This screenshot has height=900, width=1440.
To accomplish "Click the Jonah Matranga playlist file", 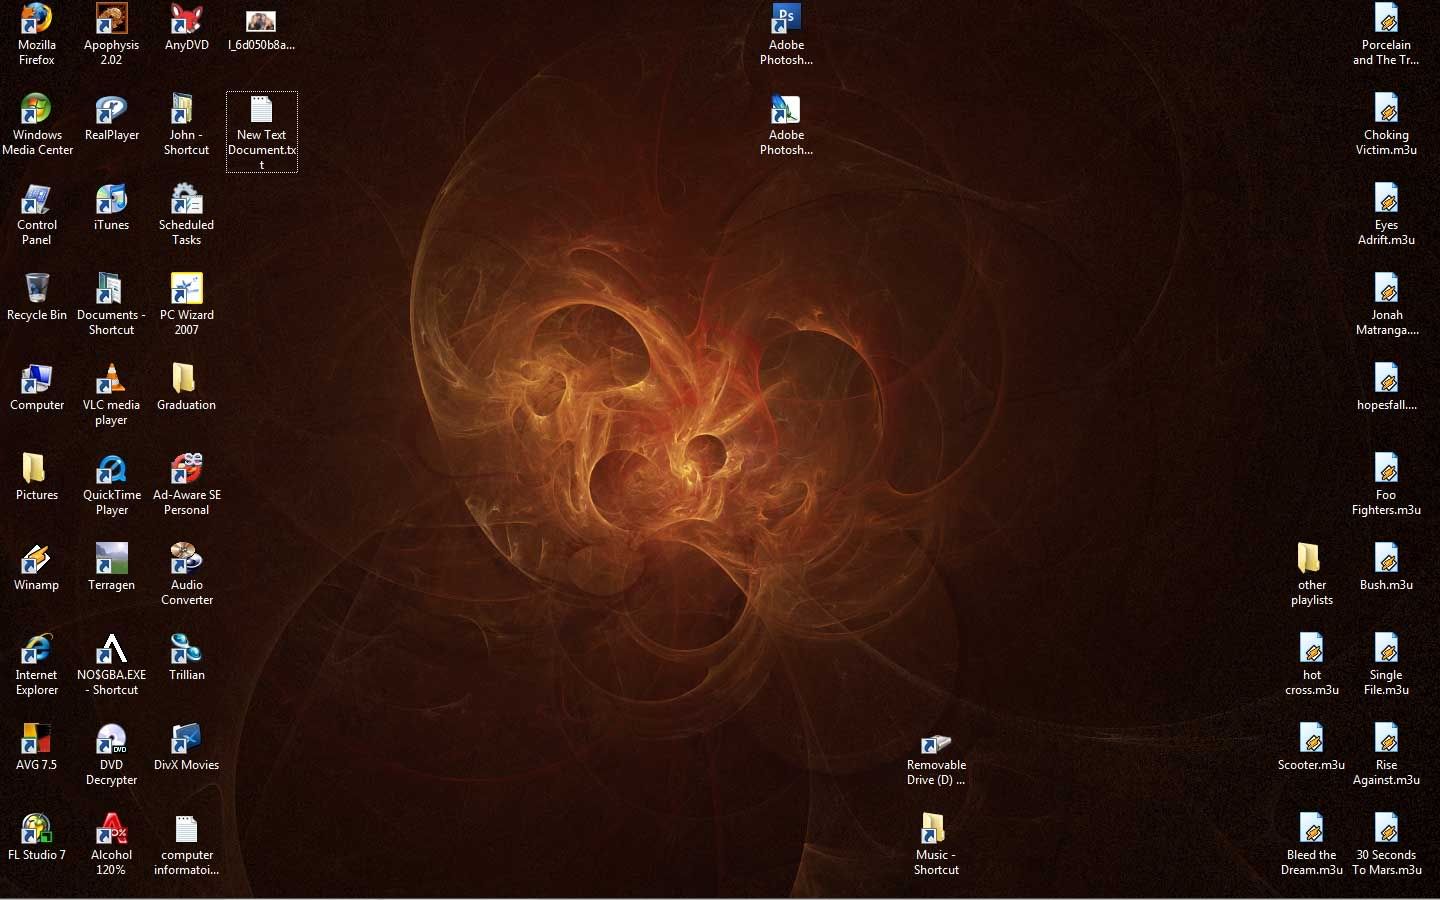I will 1386,289.
